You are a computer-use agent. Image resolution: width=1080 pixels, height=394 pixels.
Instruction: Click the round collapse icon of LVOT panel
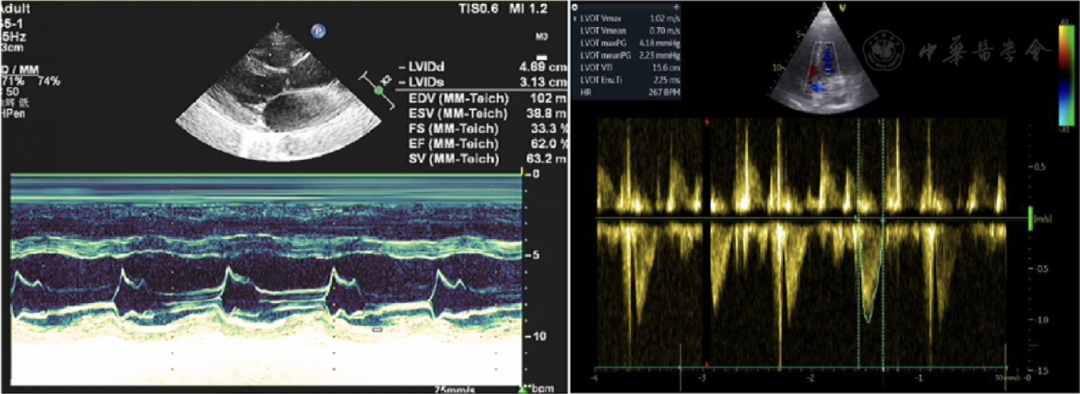[x=575, y=6]
